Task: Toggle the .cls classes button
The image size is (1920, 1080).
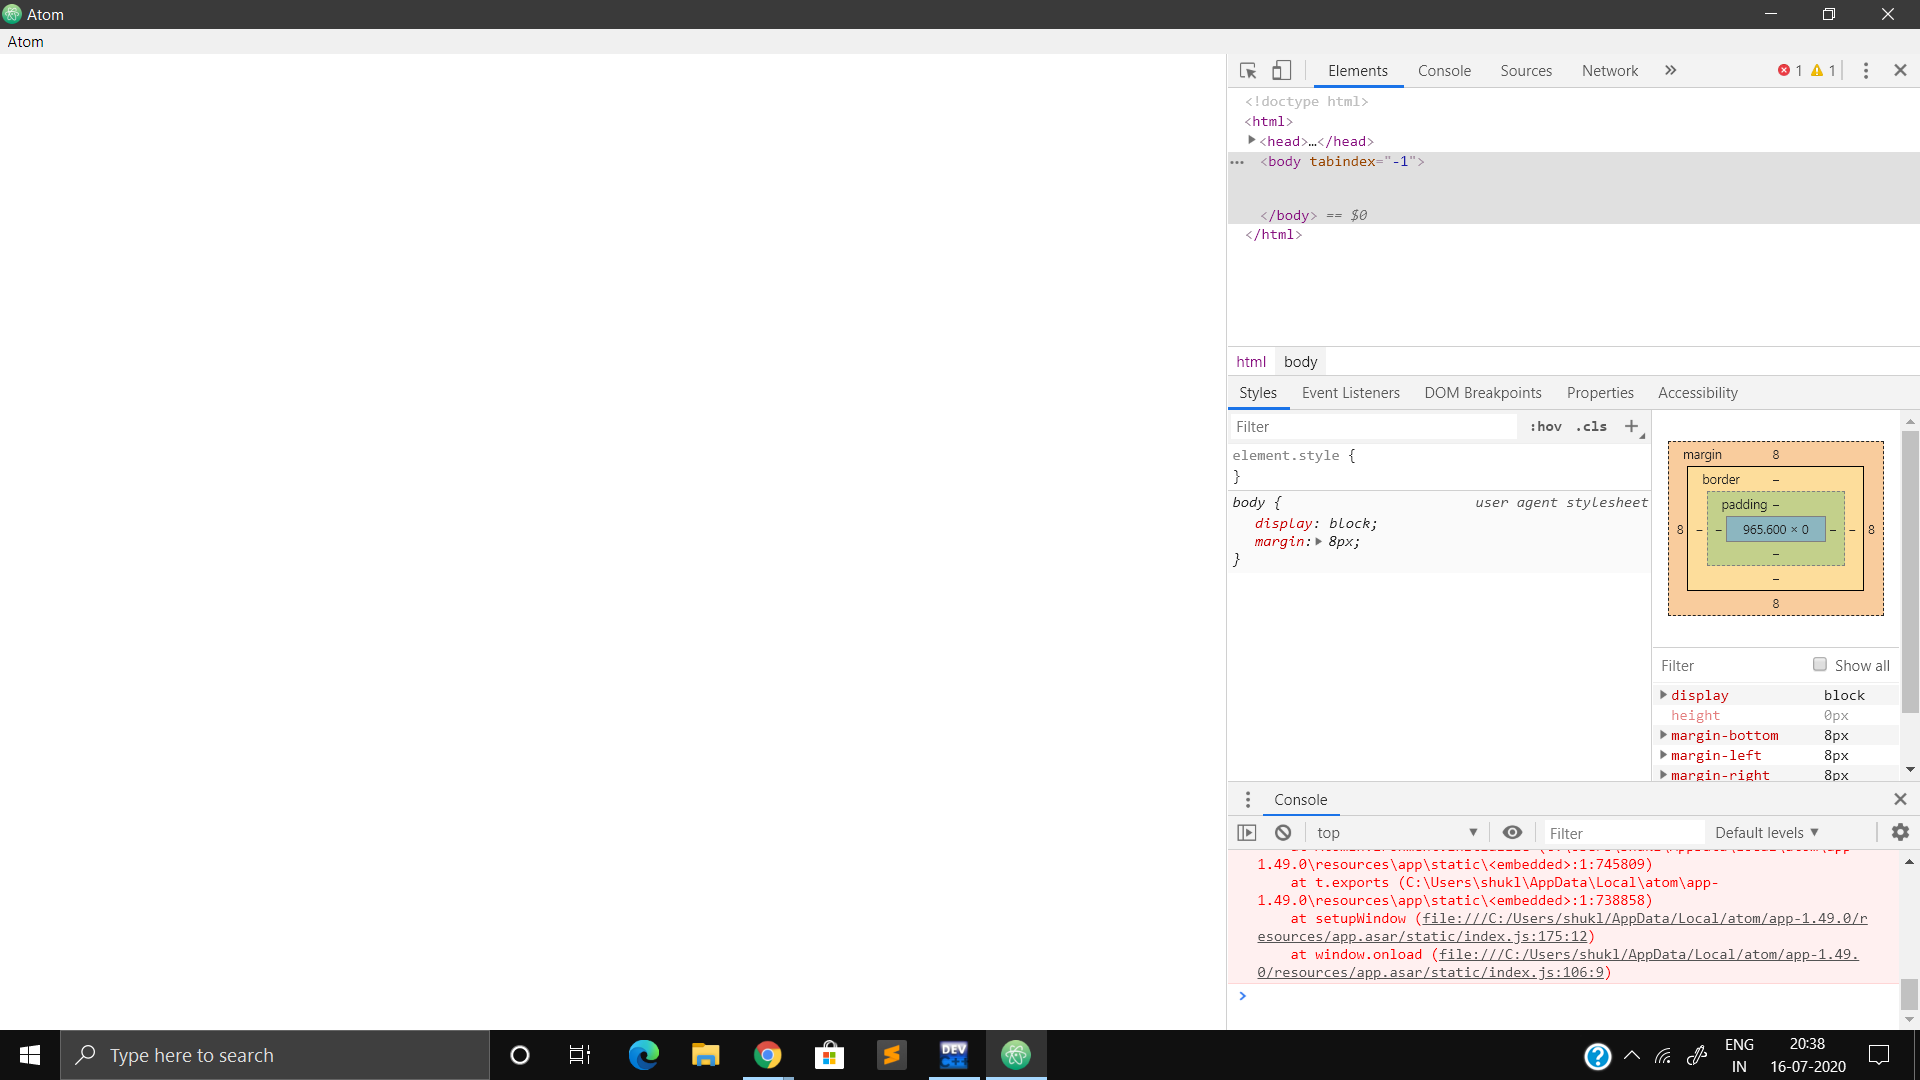Action: click(1591, 427)
